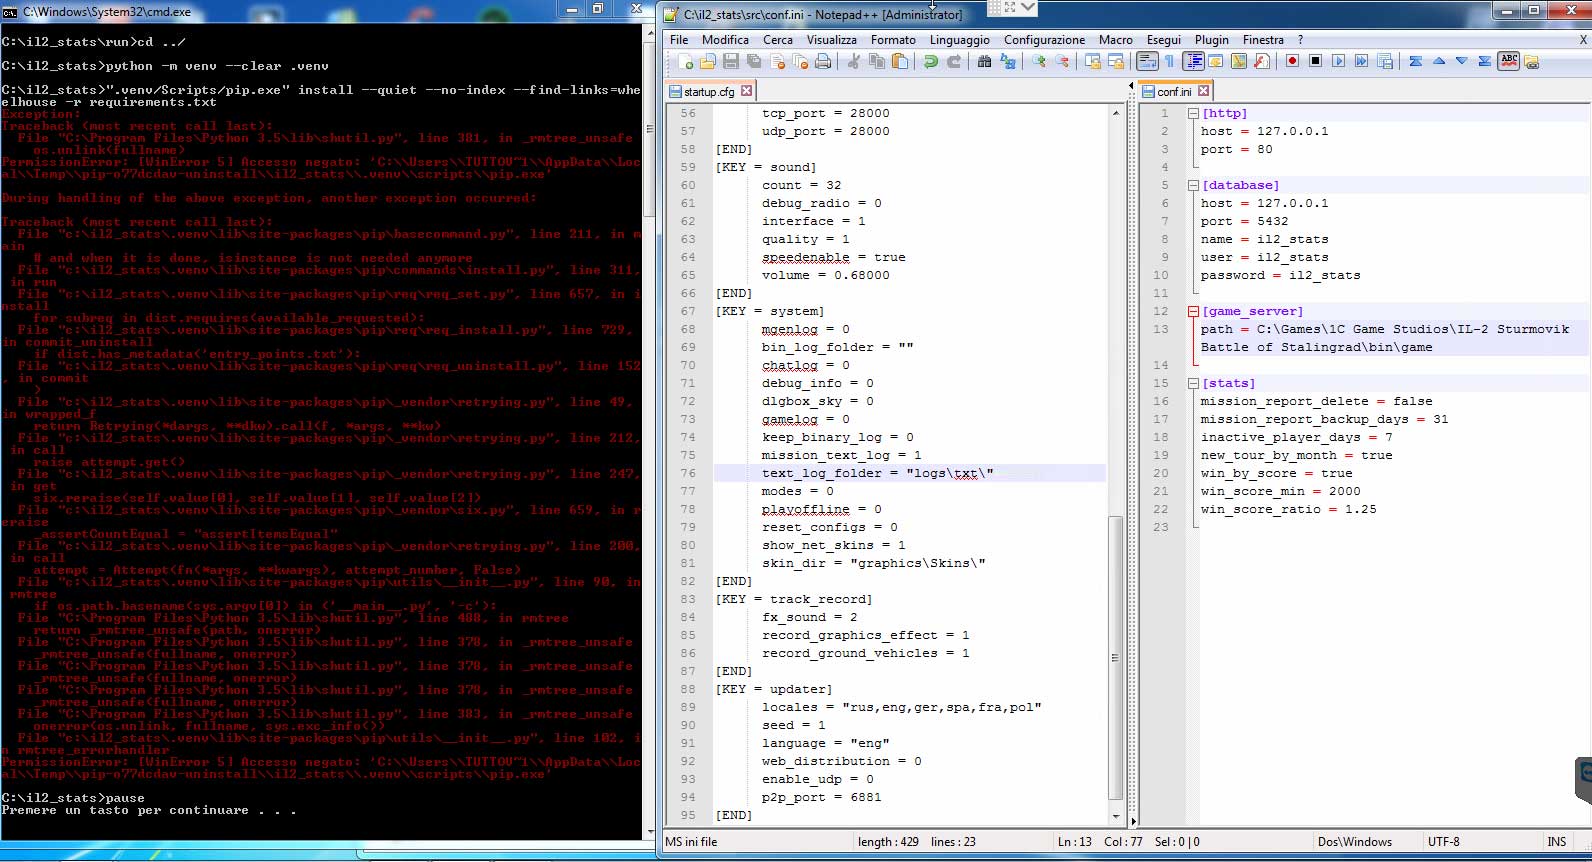Screen dimensions: 1592x862
Task: Click the Zoom in magnifier icon
Action: (x=1039, y=62)
